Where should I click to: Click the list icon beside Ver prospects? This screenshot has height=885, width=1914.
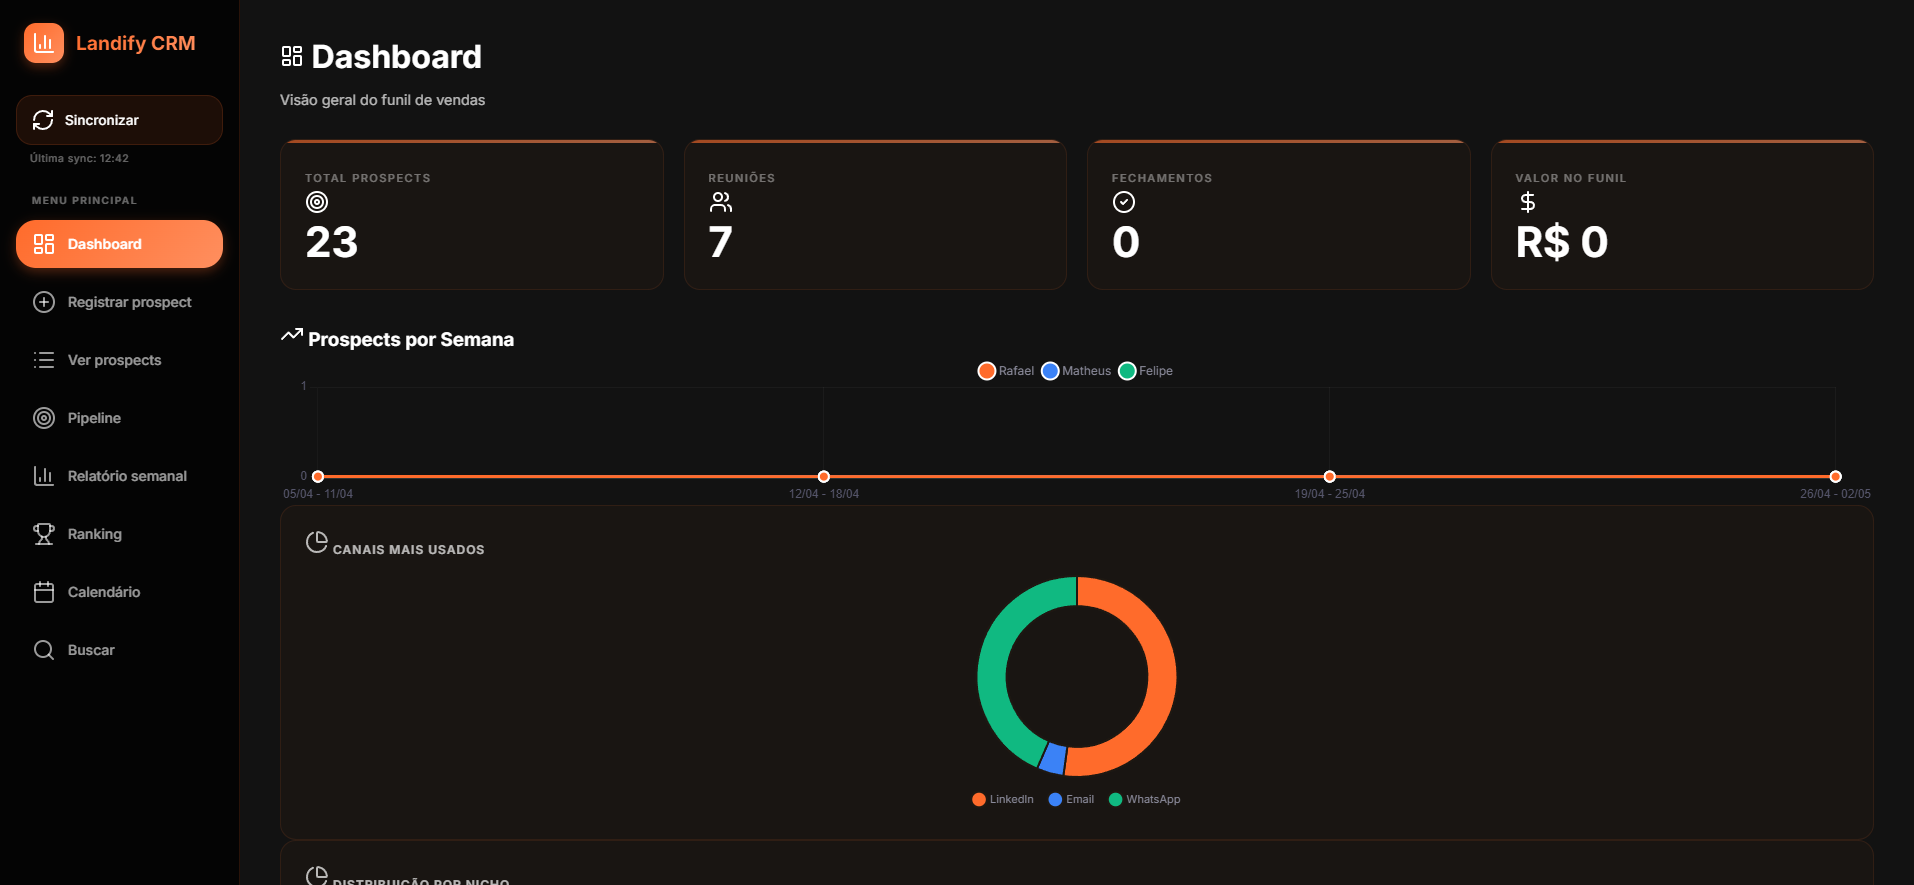pos(44,360)
